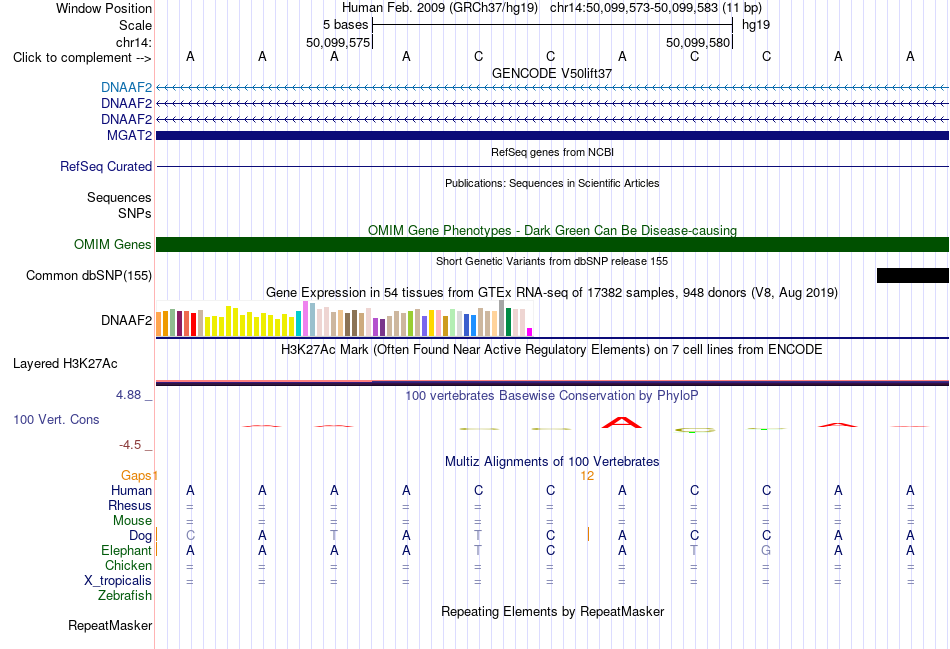Click the light-blue DNAAF2 transcript label

[126, 87]
